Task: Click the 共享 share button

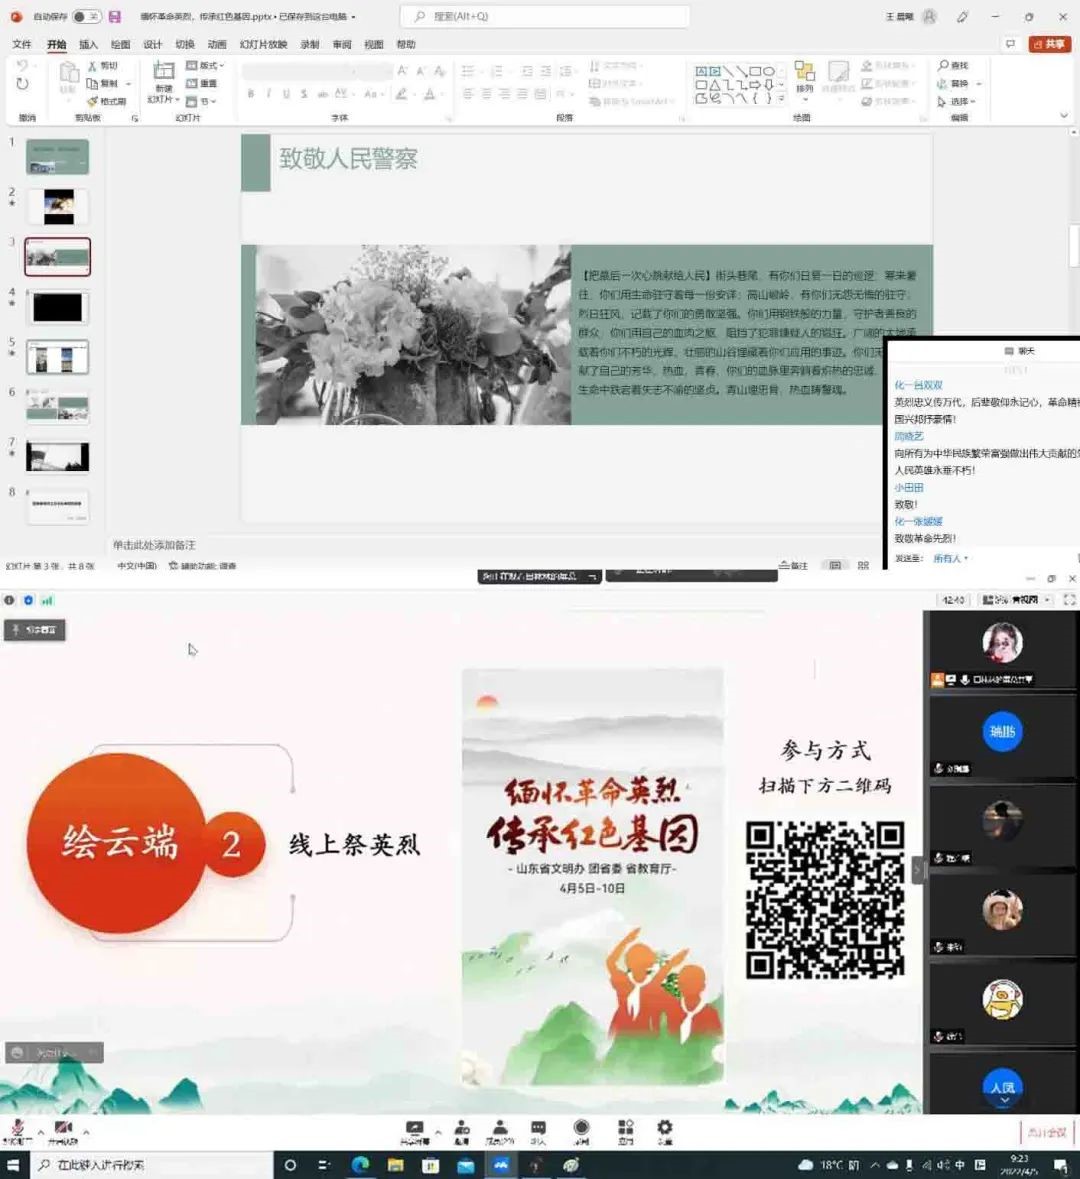Action: pos(1050,44)
